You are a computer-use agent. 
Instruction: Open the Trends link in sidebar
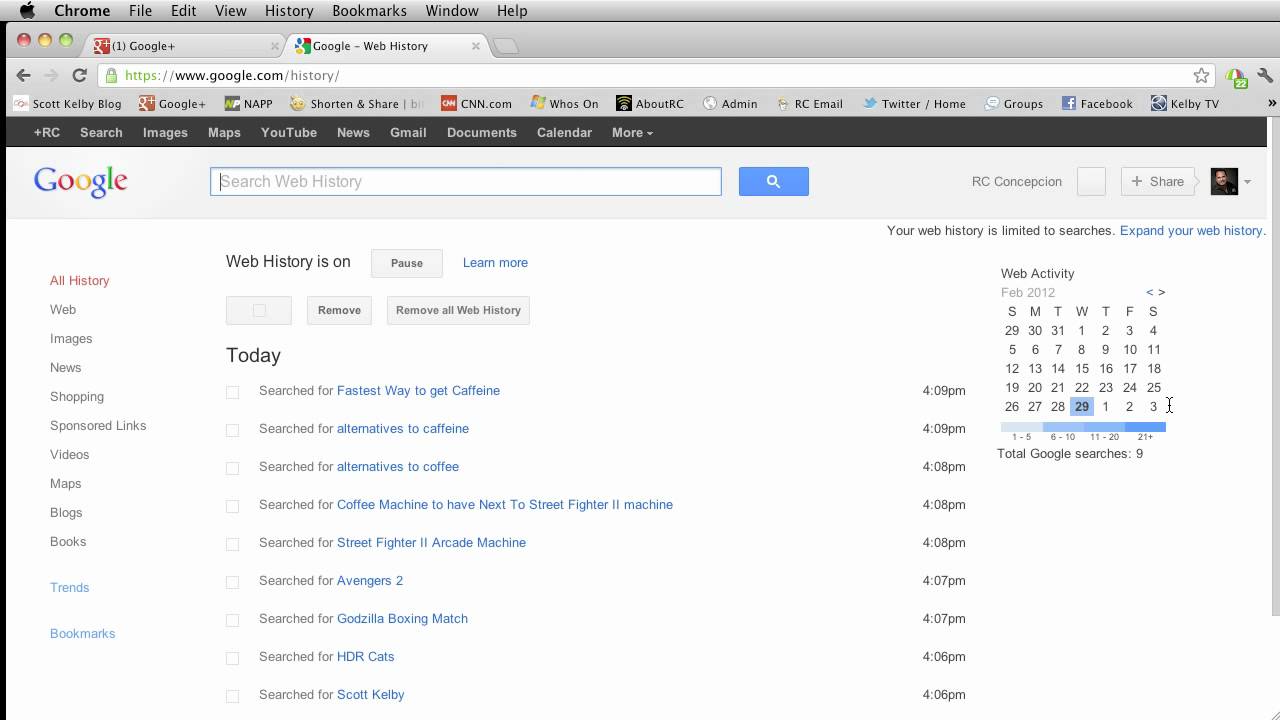tap(70, 587)
